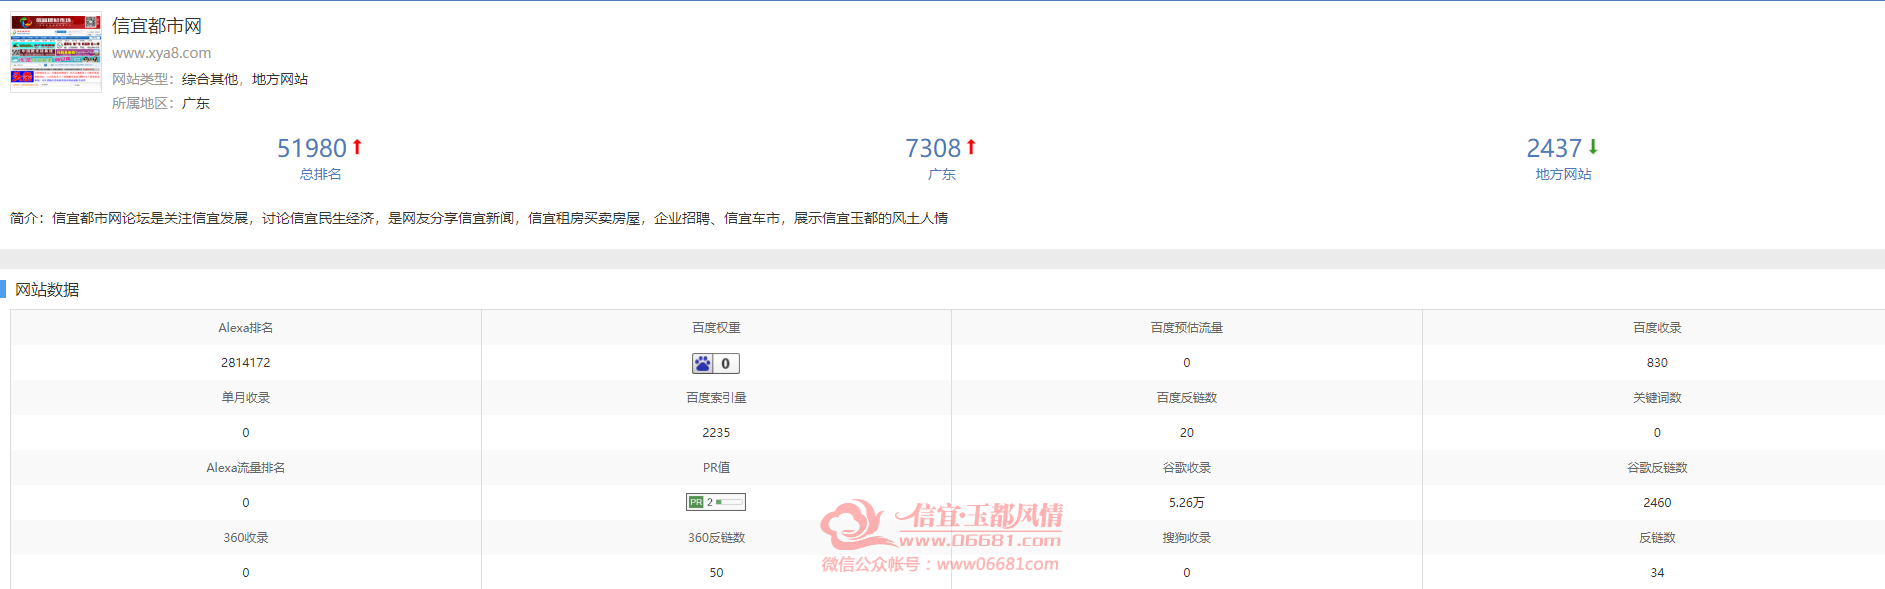Image resolution: width=1885 pixels, height=589 pixels.
Task: Click the red up arrow beside 51980
Action: pyautogui.click(x=357, y=147)
